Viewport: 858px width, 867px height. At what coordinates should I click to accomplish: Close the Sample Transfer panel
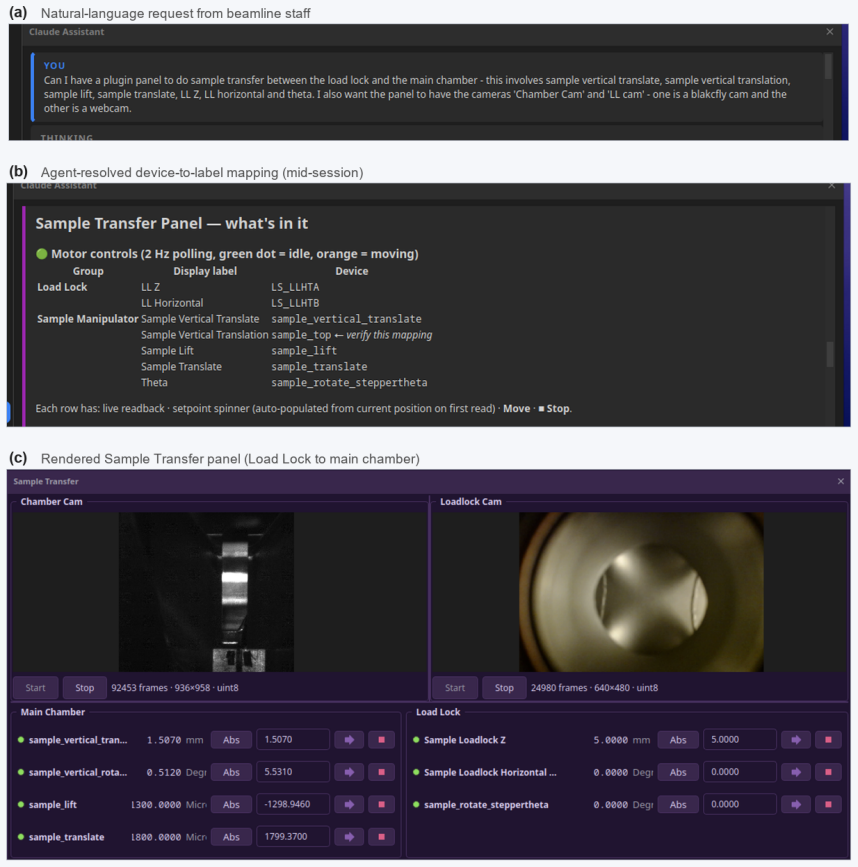[841, 482]
